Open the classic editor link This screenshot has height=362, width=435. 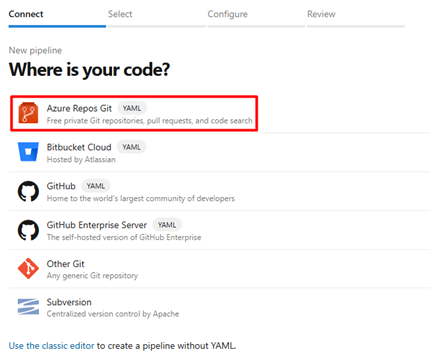point(51,346)
